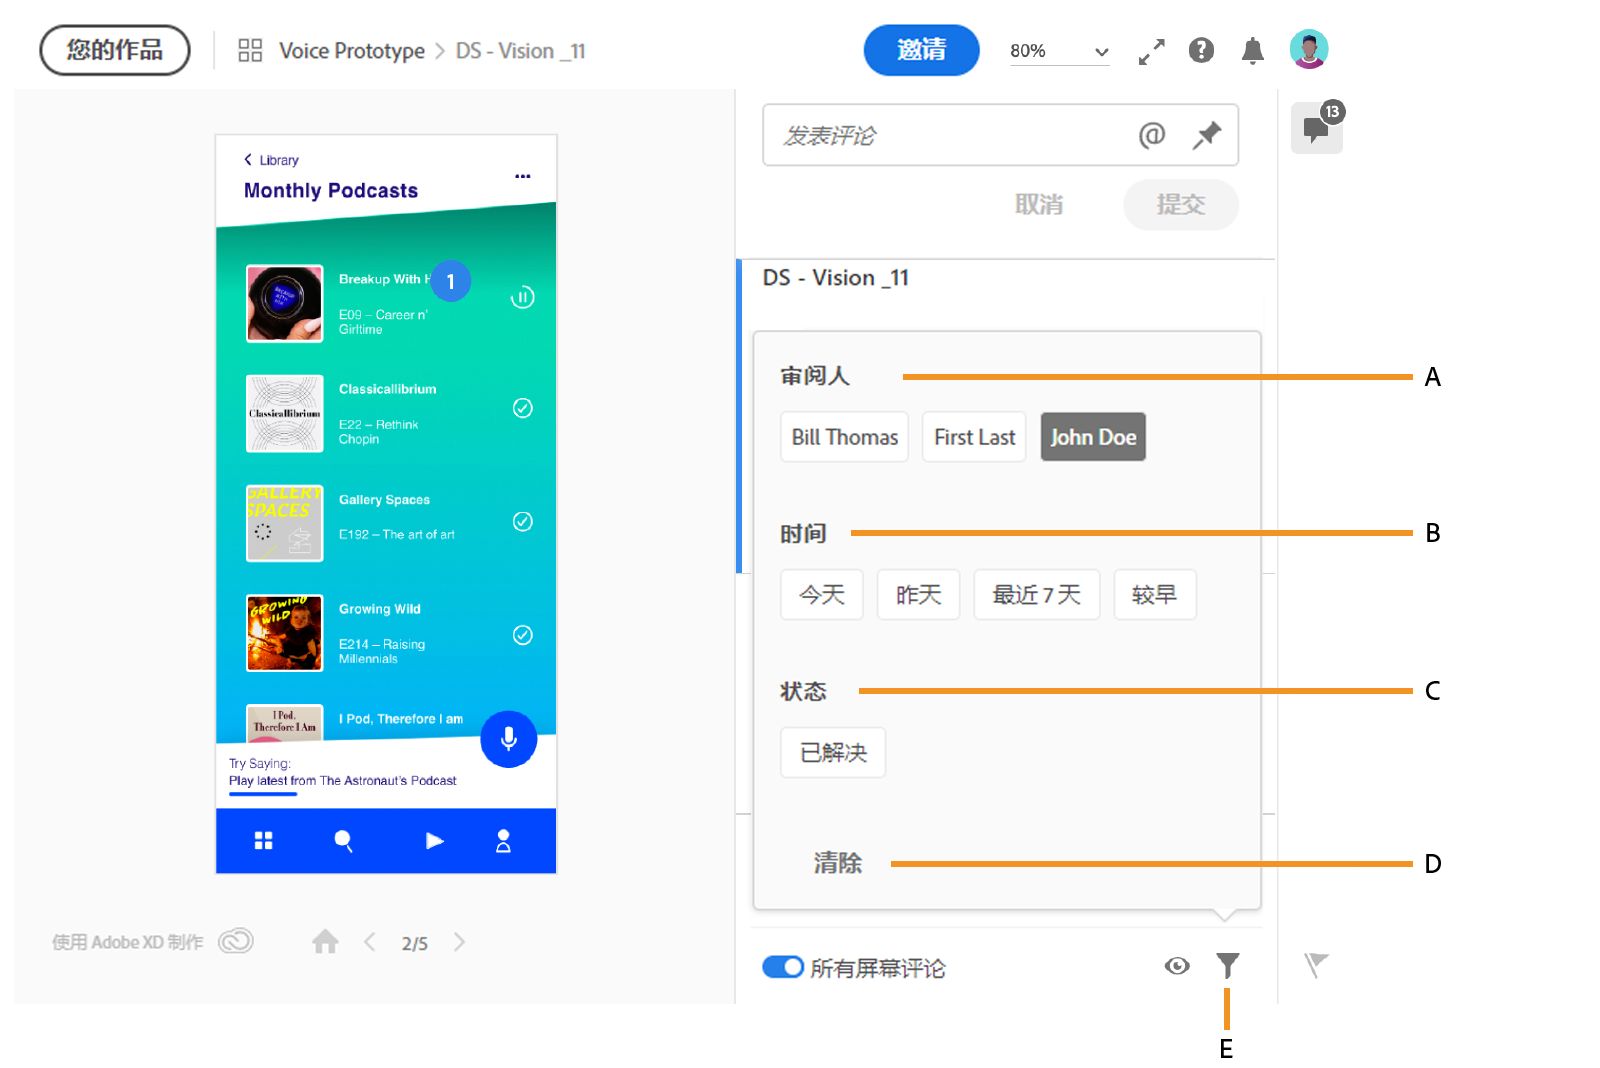Click the grid icon beside Voice Prototype breadcrumb
Screen dimensions: 1600x1068
pyautogui.click(x=248, y=49)
